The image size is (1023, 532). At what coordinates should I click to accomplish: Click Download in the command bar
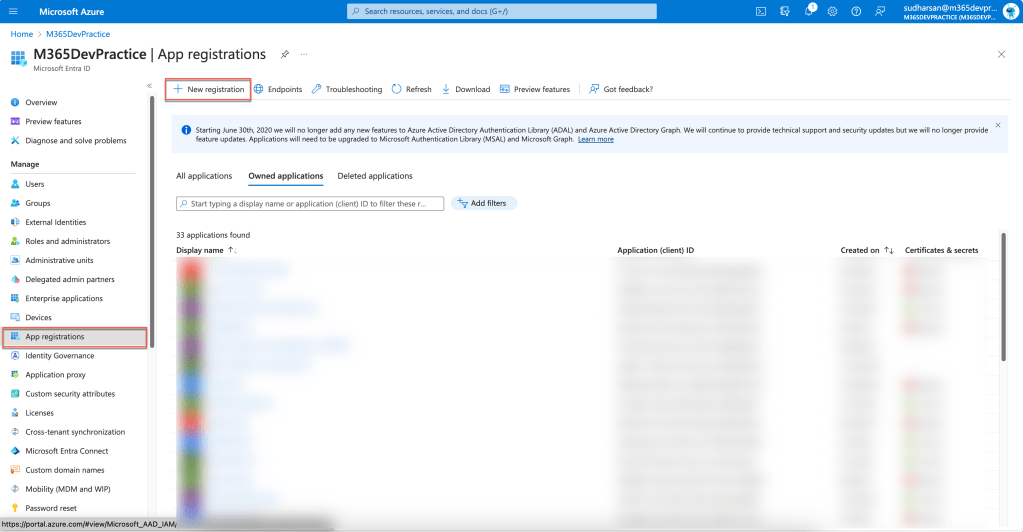(466, 89)
